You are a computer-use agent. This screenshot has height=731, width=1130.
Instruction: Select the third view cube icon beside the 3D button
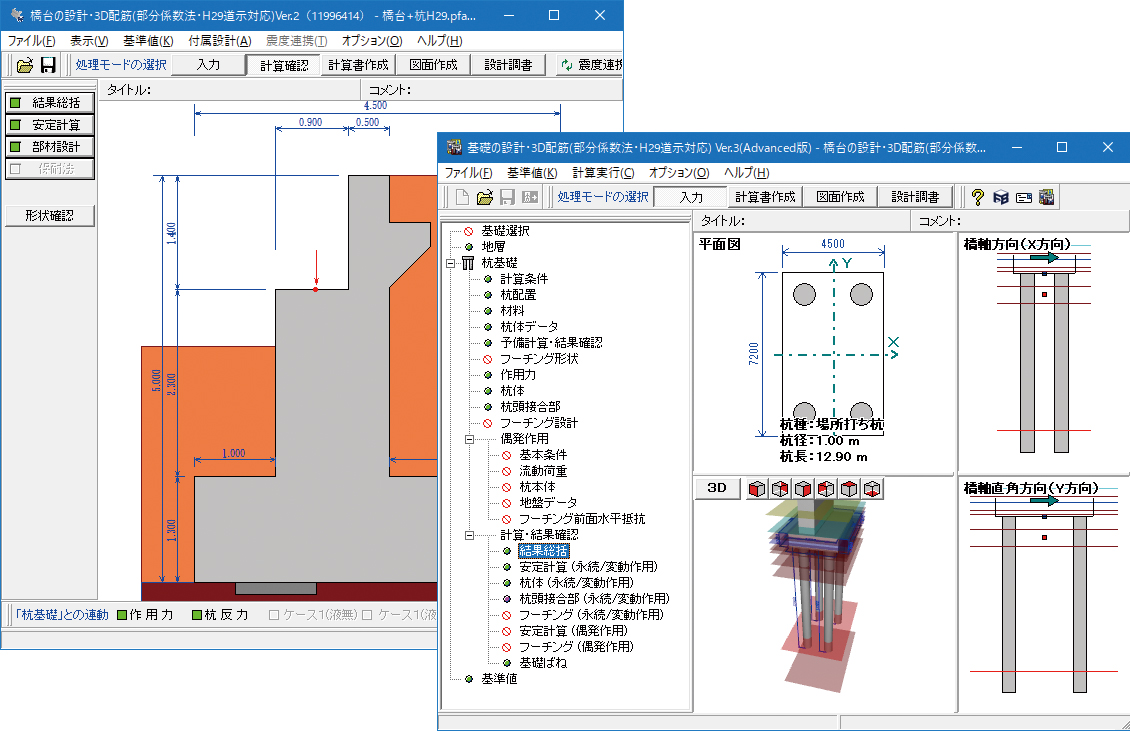click(802, 489)
